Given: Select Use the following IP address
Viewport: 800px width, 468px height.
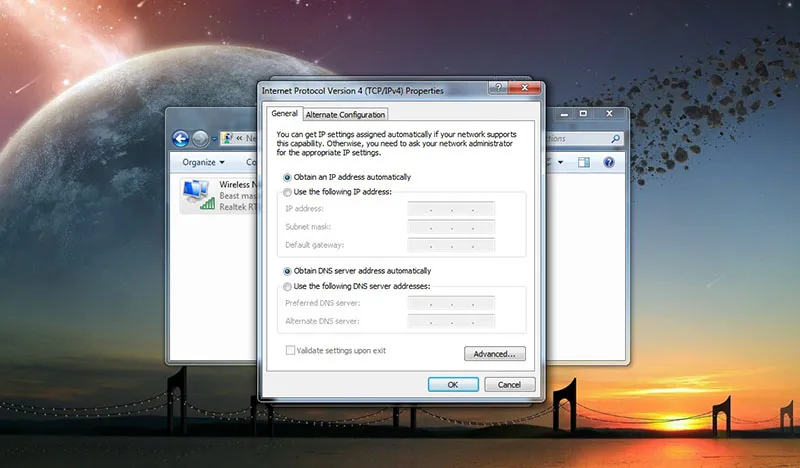Looking at the screenshot, I should coord(288,191).
